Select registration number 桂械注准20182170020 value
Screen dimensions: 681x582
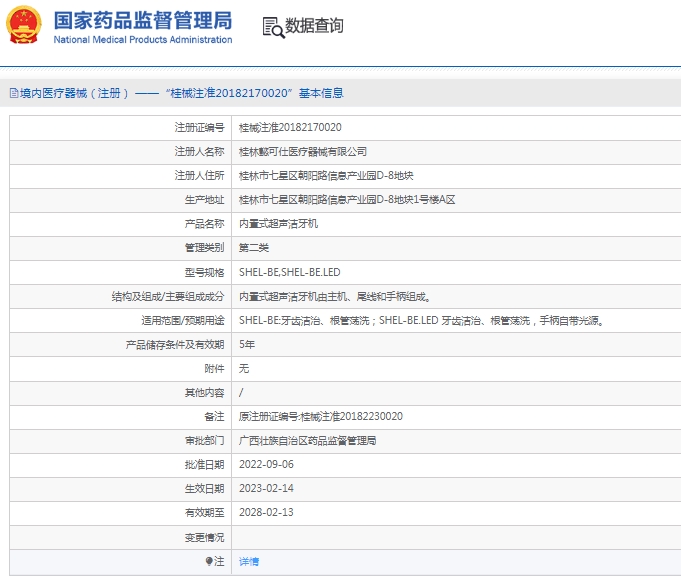tap(290, 127)
